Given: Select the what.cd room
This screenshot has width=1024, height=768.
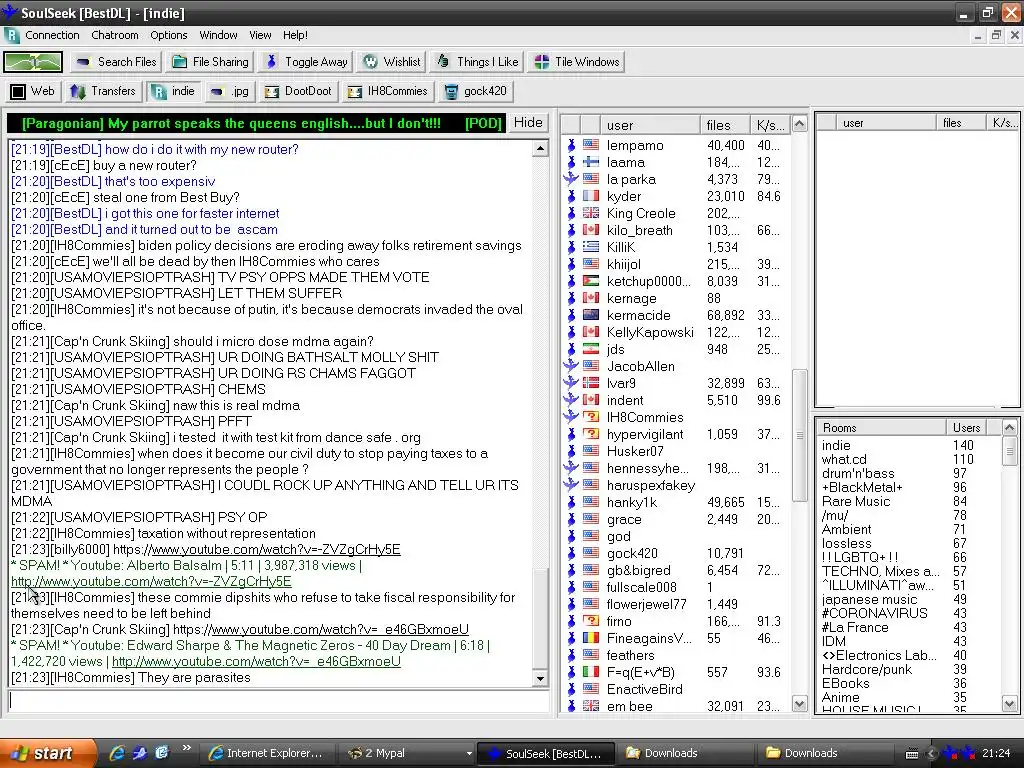Looking at the screenshot, I should (x=844, y=459).
